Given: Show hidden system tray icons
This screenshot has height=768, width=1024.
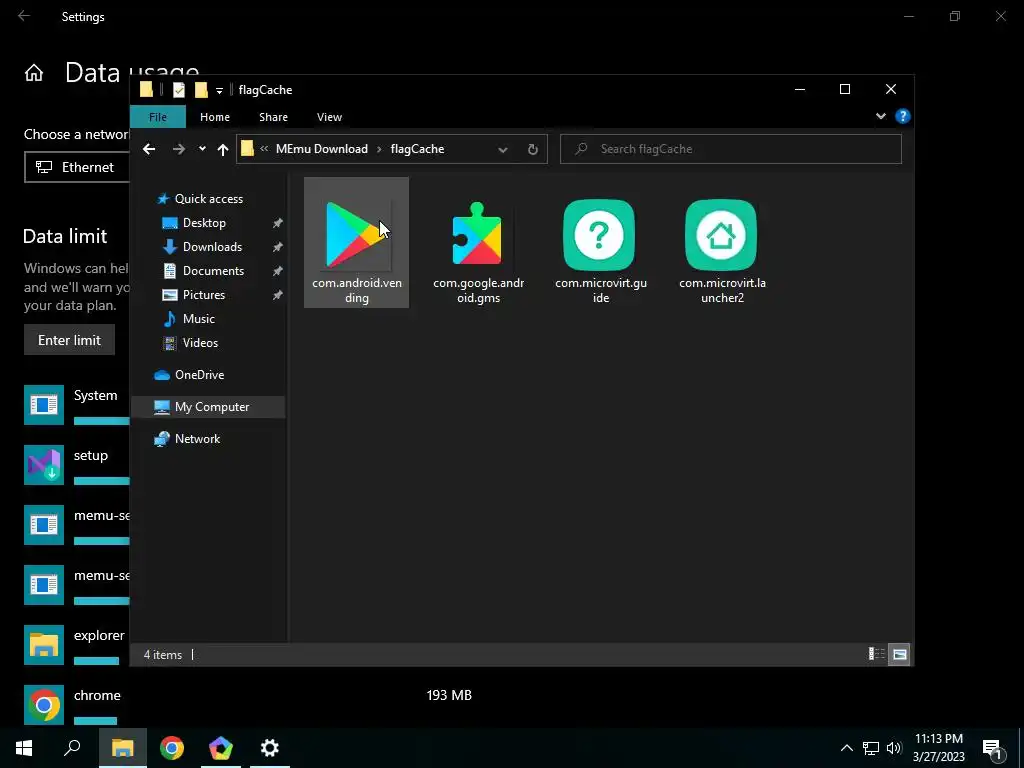Looking at the screenshot, I should (x=846, y=748).
